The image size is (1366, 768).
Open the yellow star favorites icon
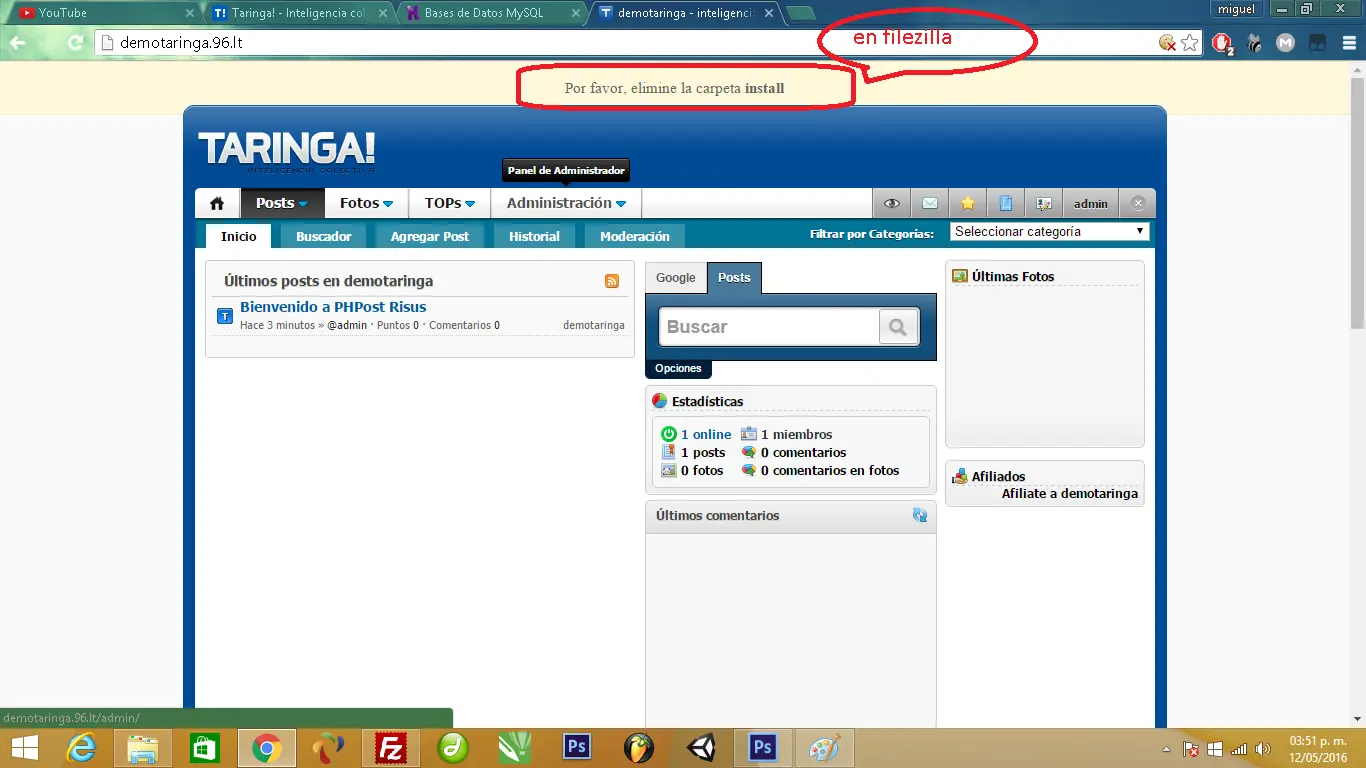click(967, 203)
